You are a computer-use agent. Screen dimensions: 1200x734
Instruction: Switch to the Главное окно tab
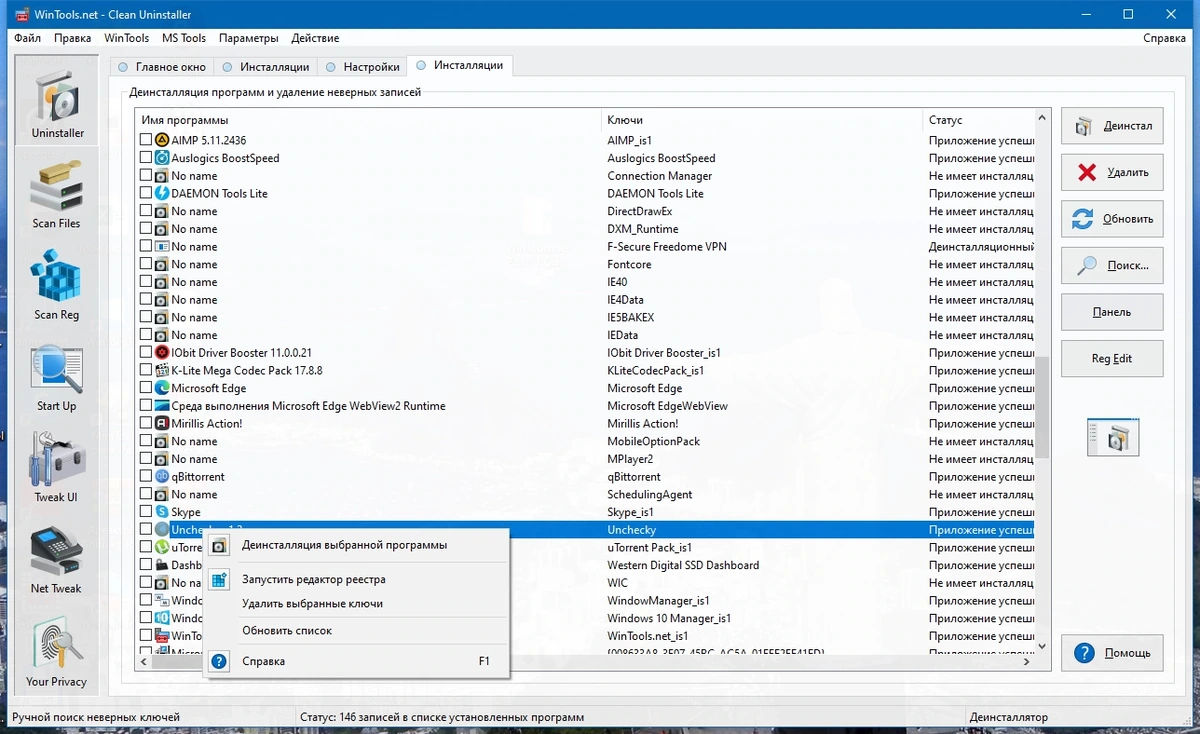click(x=162, y=67)
